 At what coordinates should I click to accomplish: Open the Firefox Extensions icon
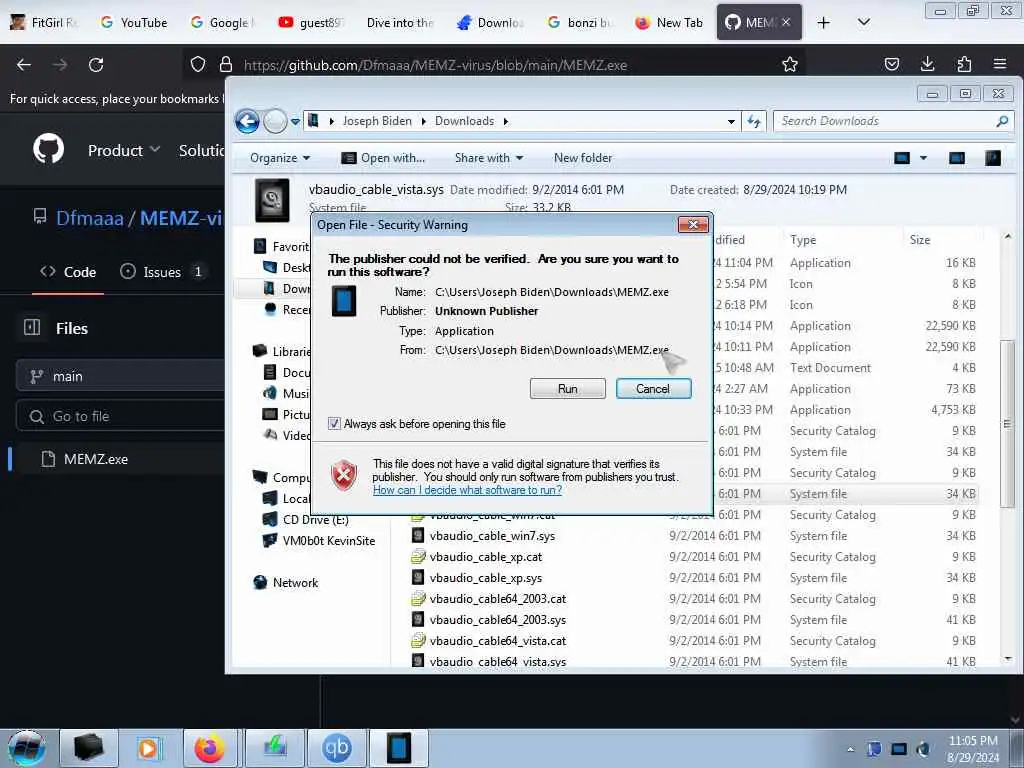coord(964,65)
